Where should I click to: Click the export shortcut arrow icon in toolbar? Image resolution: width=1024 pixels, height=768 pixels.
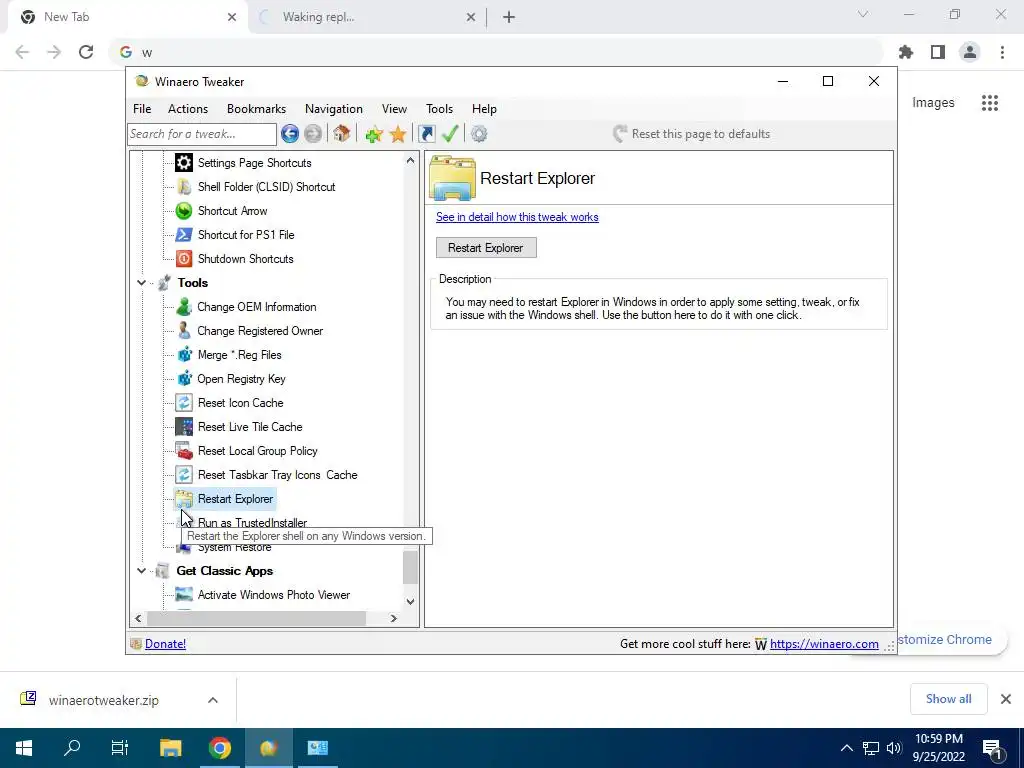pyautogui.click(x=426, y=134)
